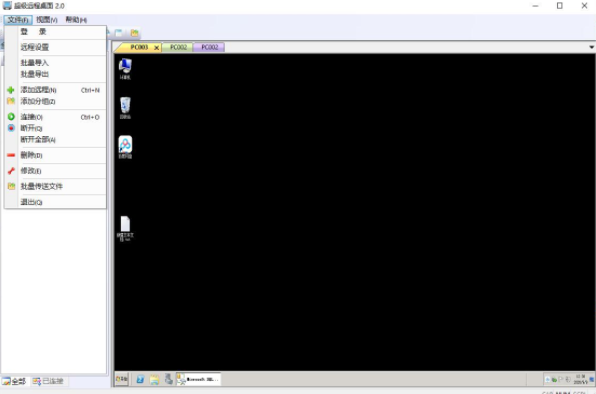Viewport: 596px width, 394px height.
Task: Open the folder icon in the main toolbar
Action: pyautogui.click(x=134, y=33)
